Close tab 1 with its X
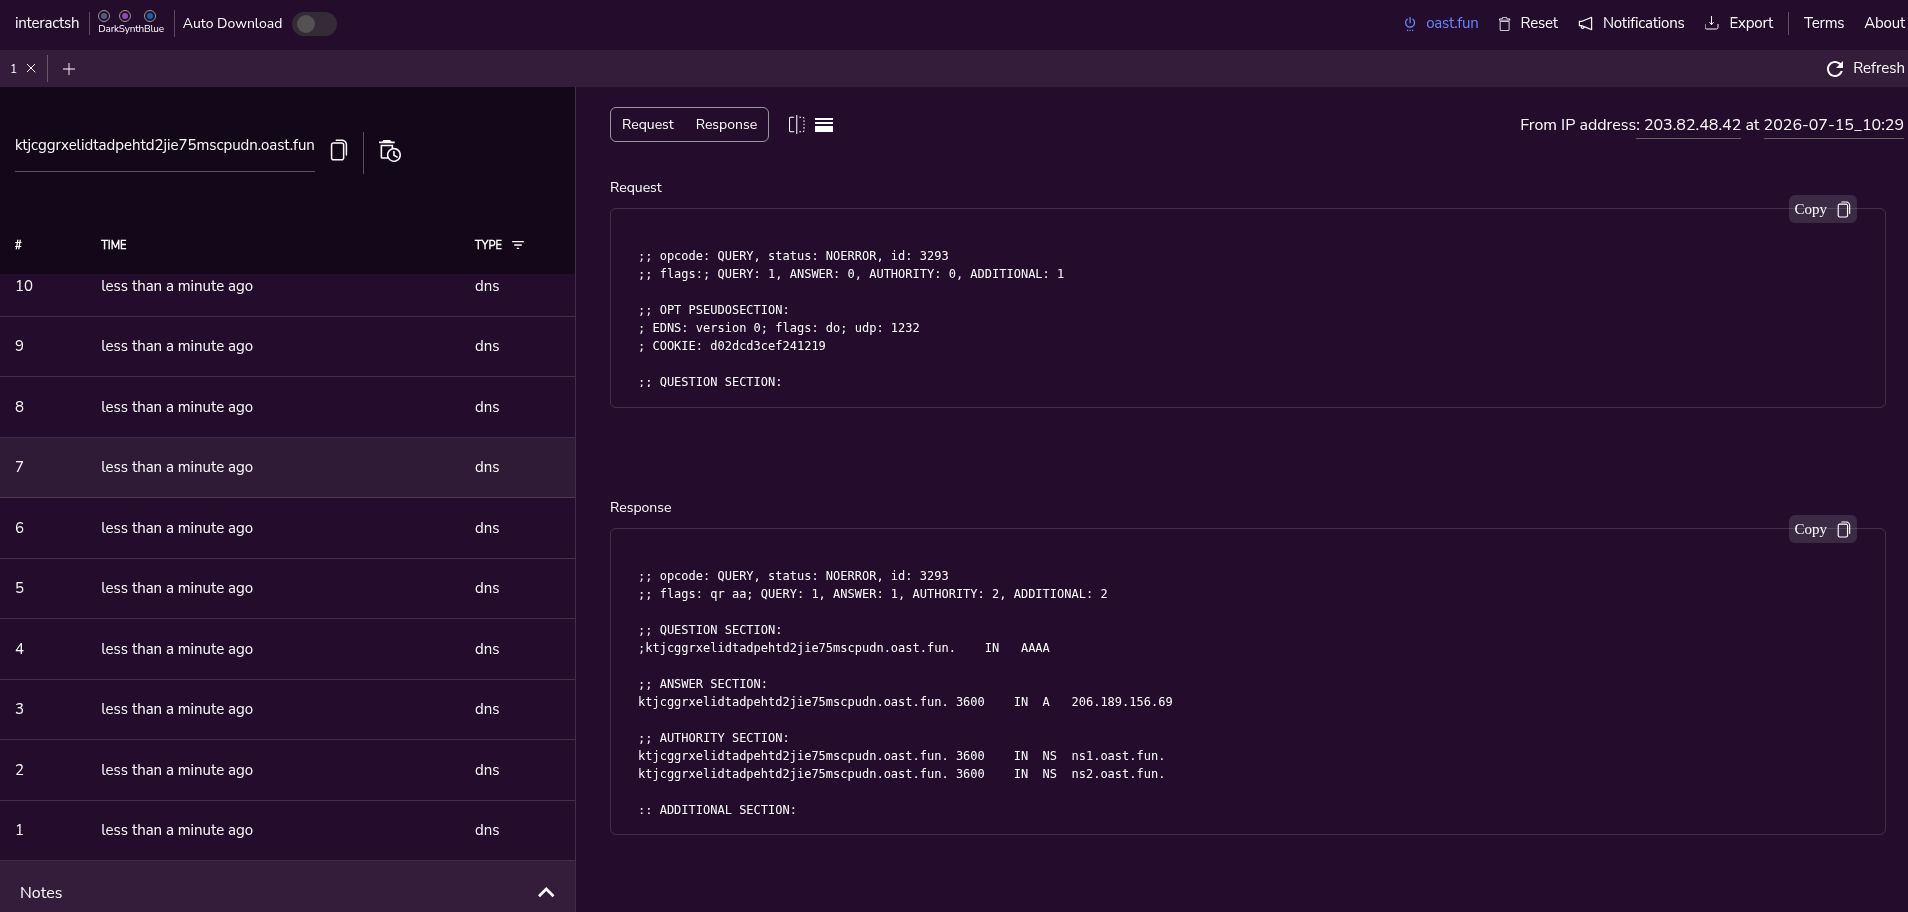 (x=31, y=68)
